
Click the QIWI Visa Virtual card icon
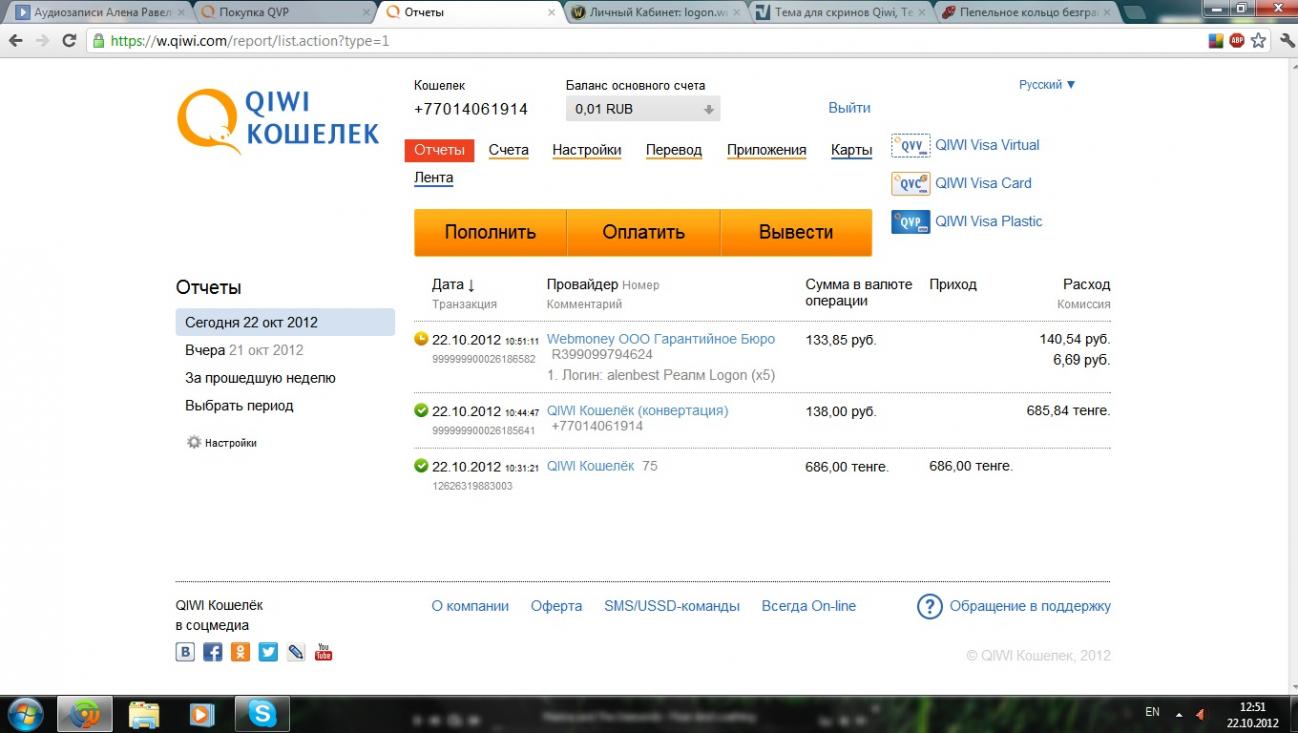(910, 146)
